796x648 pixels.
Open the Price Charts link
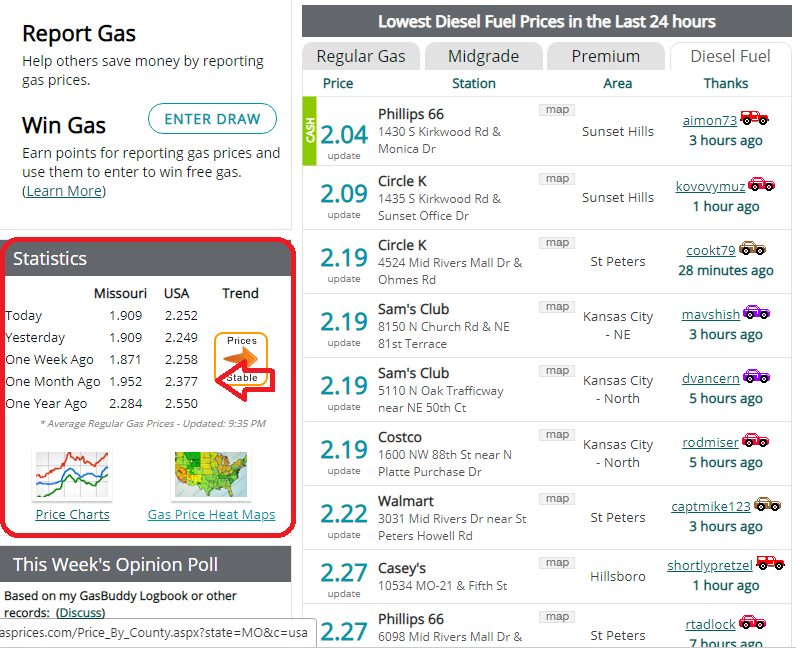73,514
